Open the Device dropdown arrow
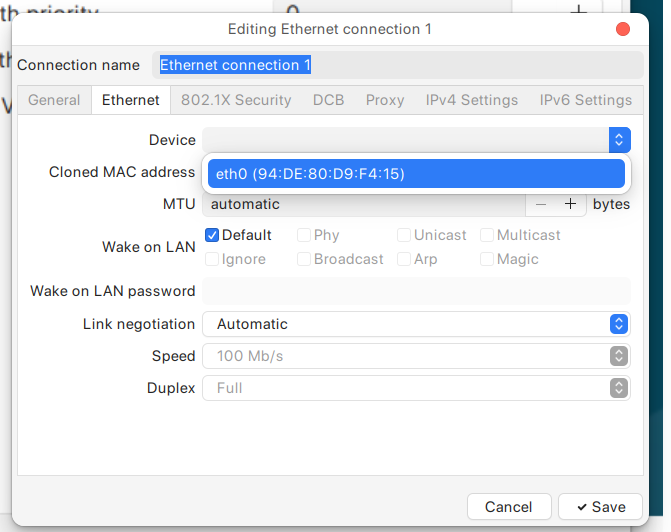Image resolution: width=671 pixels, height=532 pixels. [x=619, y=140]
